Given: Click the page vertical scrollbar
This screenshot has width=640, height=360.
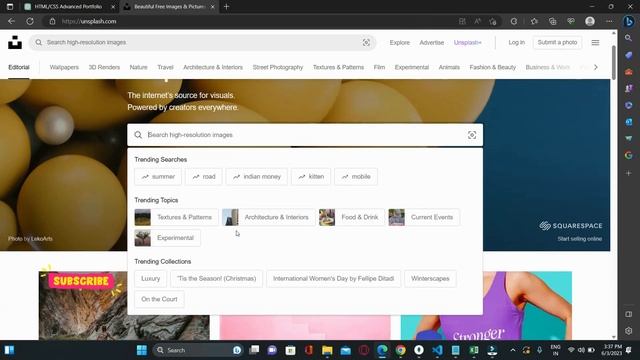Looking at the screenshot, I should (613, 62).
